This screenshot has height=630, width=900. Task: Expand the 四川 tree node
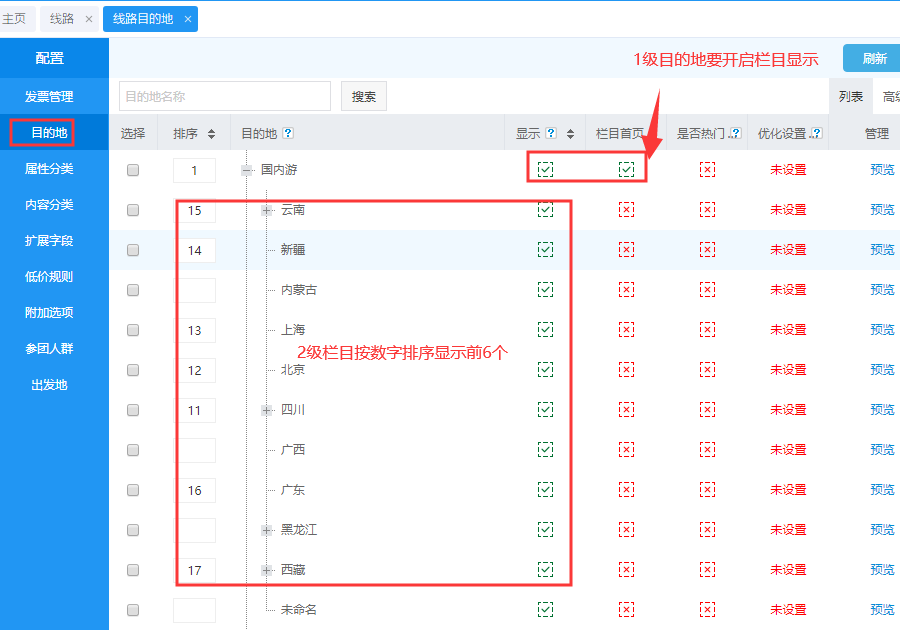coord(267,410)
